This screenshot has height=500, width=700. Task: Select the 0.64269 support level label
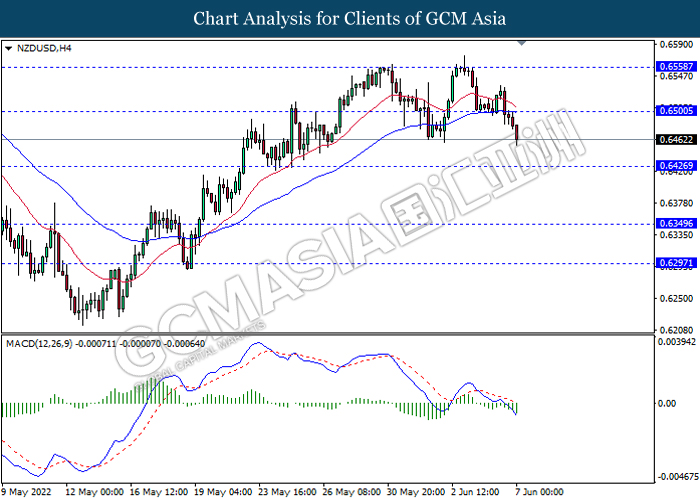[x=677, y=166]
